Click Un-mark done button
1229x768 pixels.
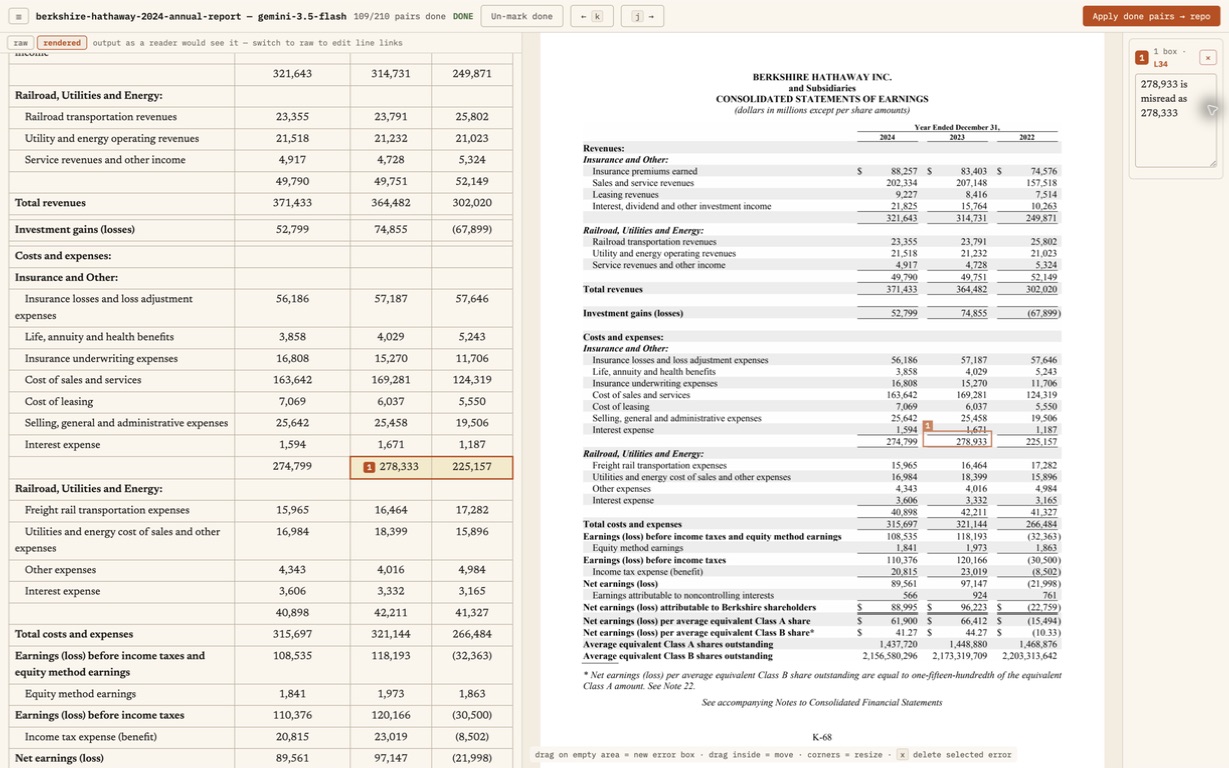click(521, 16)
